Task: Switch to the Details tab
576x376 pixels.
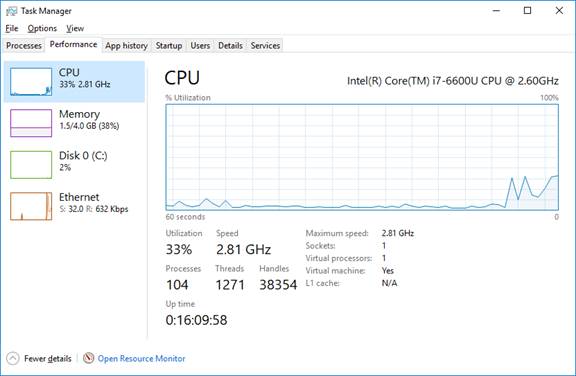Action: (x=230, y=46)
